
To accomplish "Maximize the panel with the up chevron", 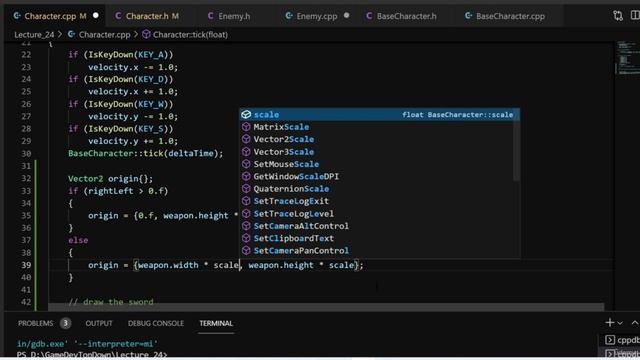I will pyautogui.click(x=635, y=323).
